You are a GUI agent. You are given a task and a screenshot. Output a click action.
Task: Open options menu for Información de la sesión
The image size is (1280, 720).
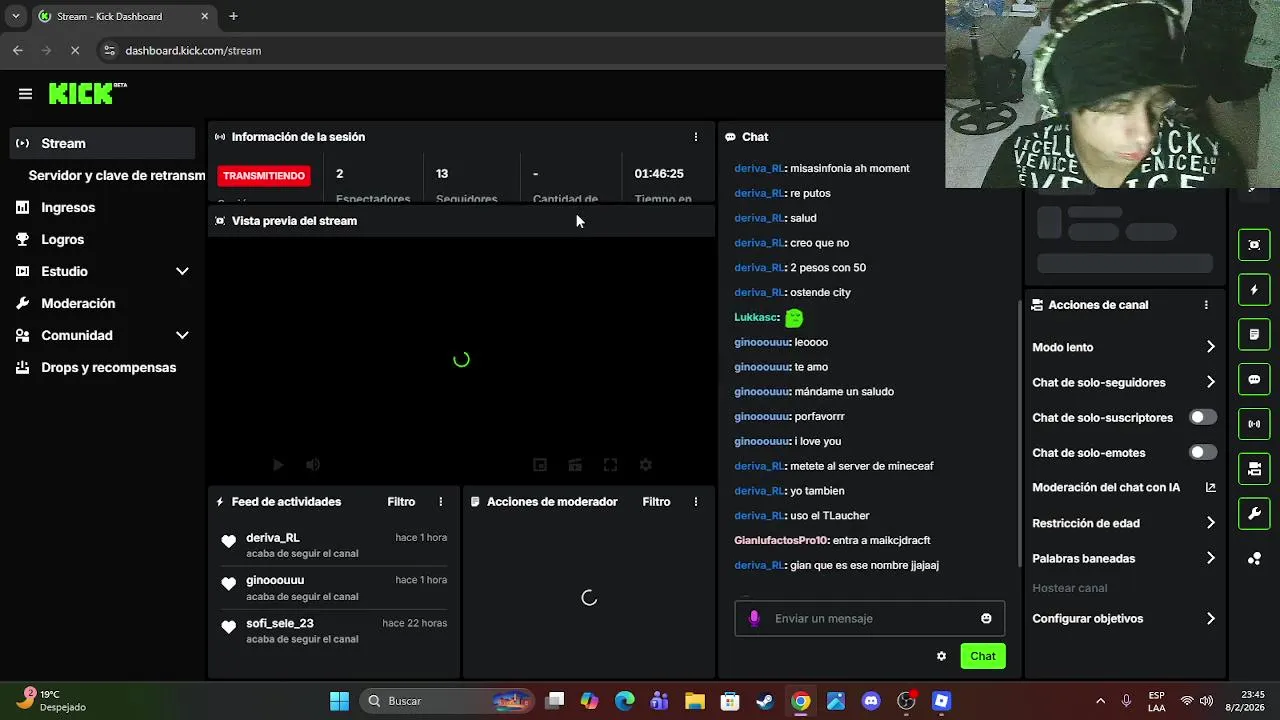(696, 137)
